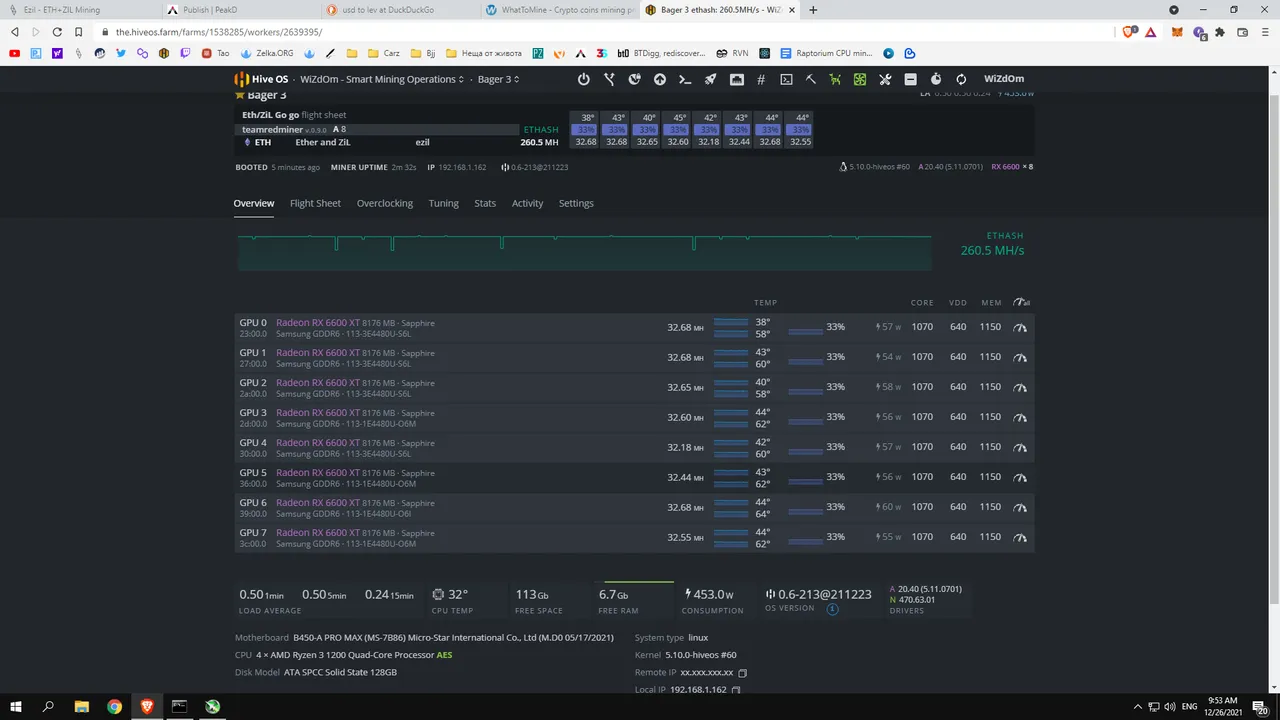Open the Windows Start menu
The width and height of the screenshot is (1280, 720).
point(16,706)
